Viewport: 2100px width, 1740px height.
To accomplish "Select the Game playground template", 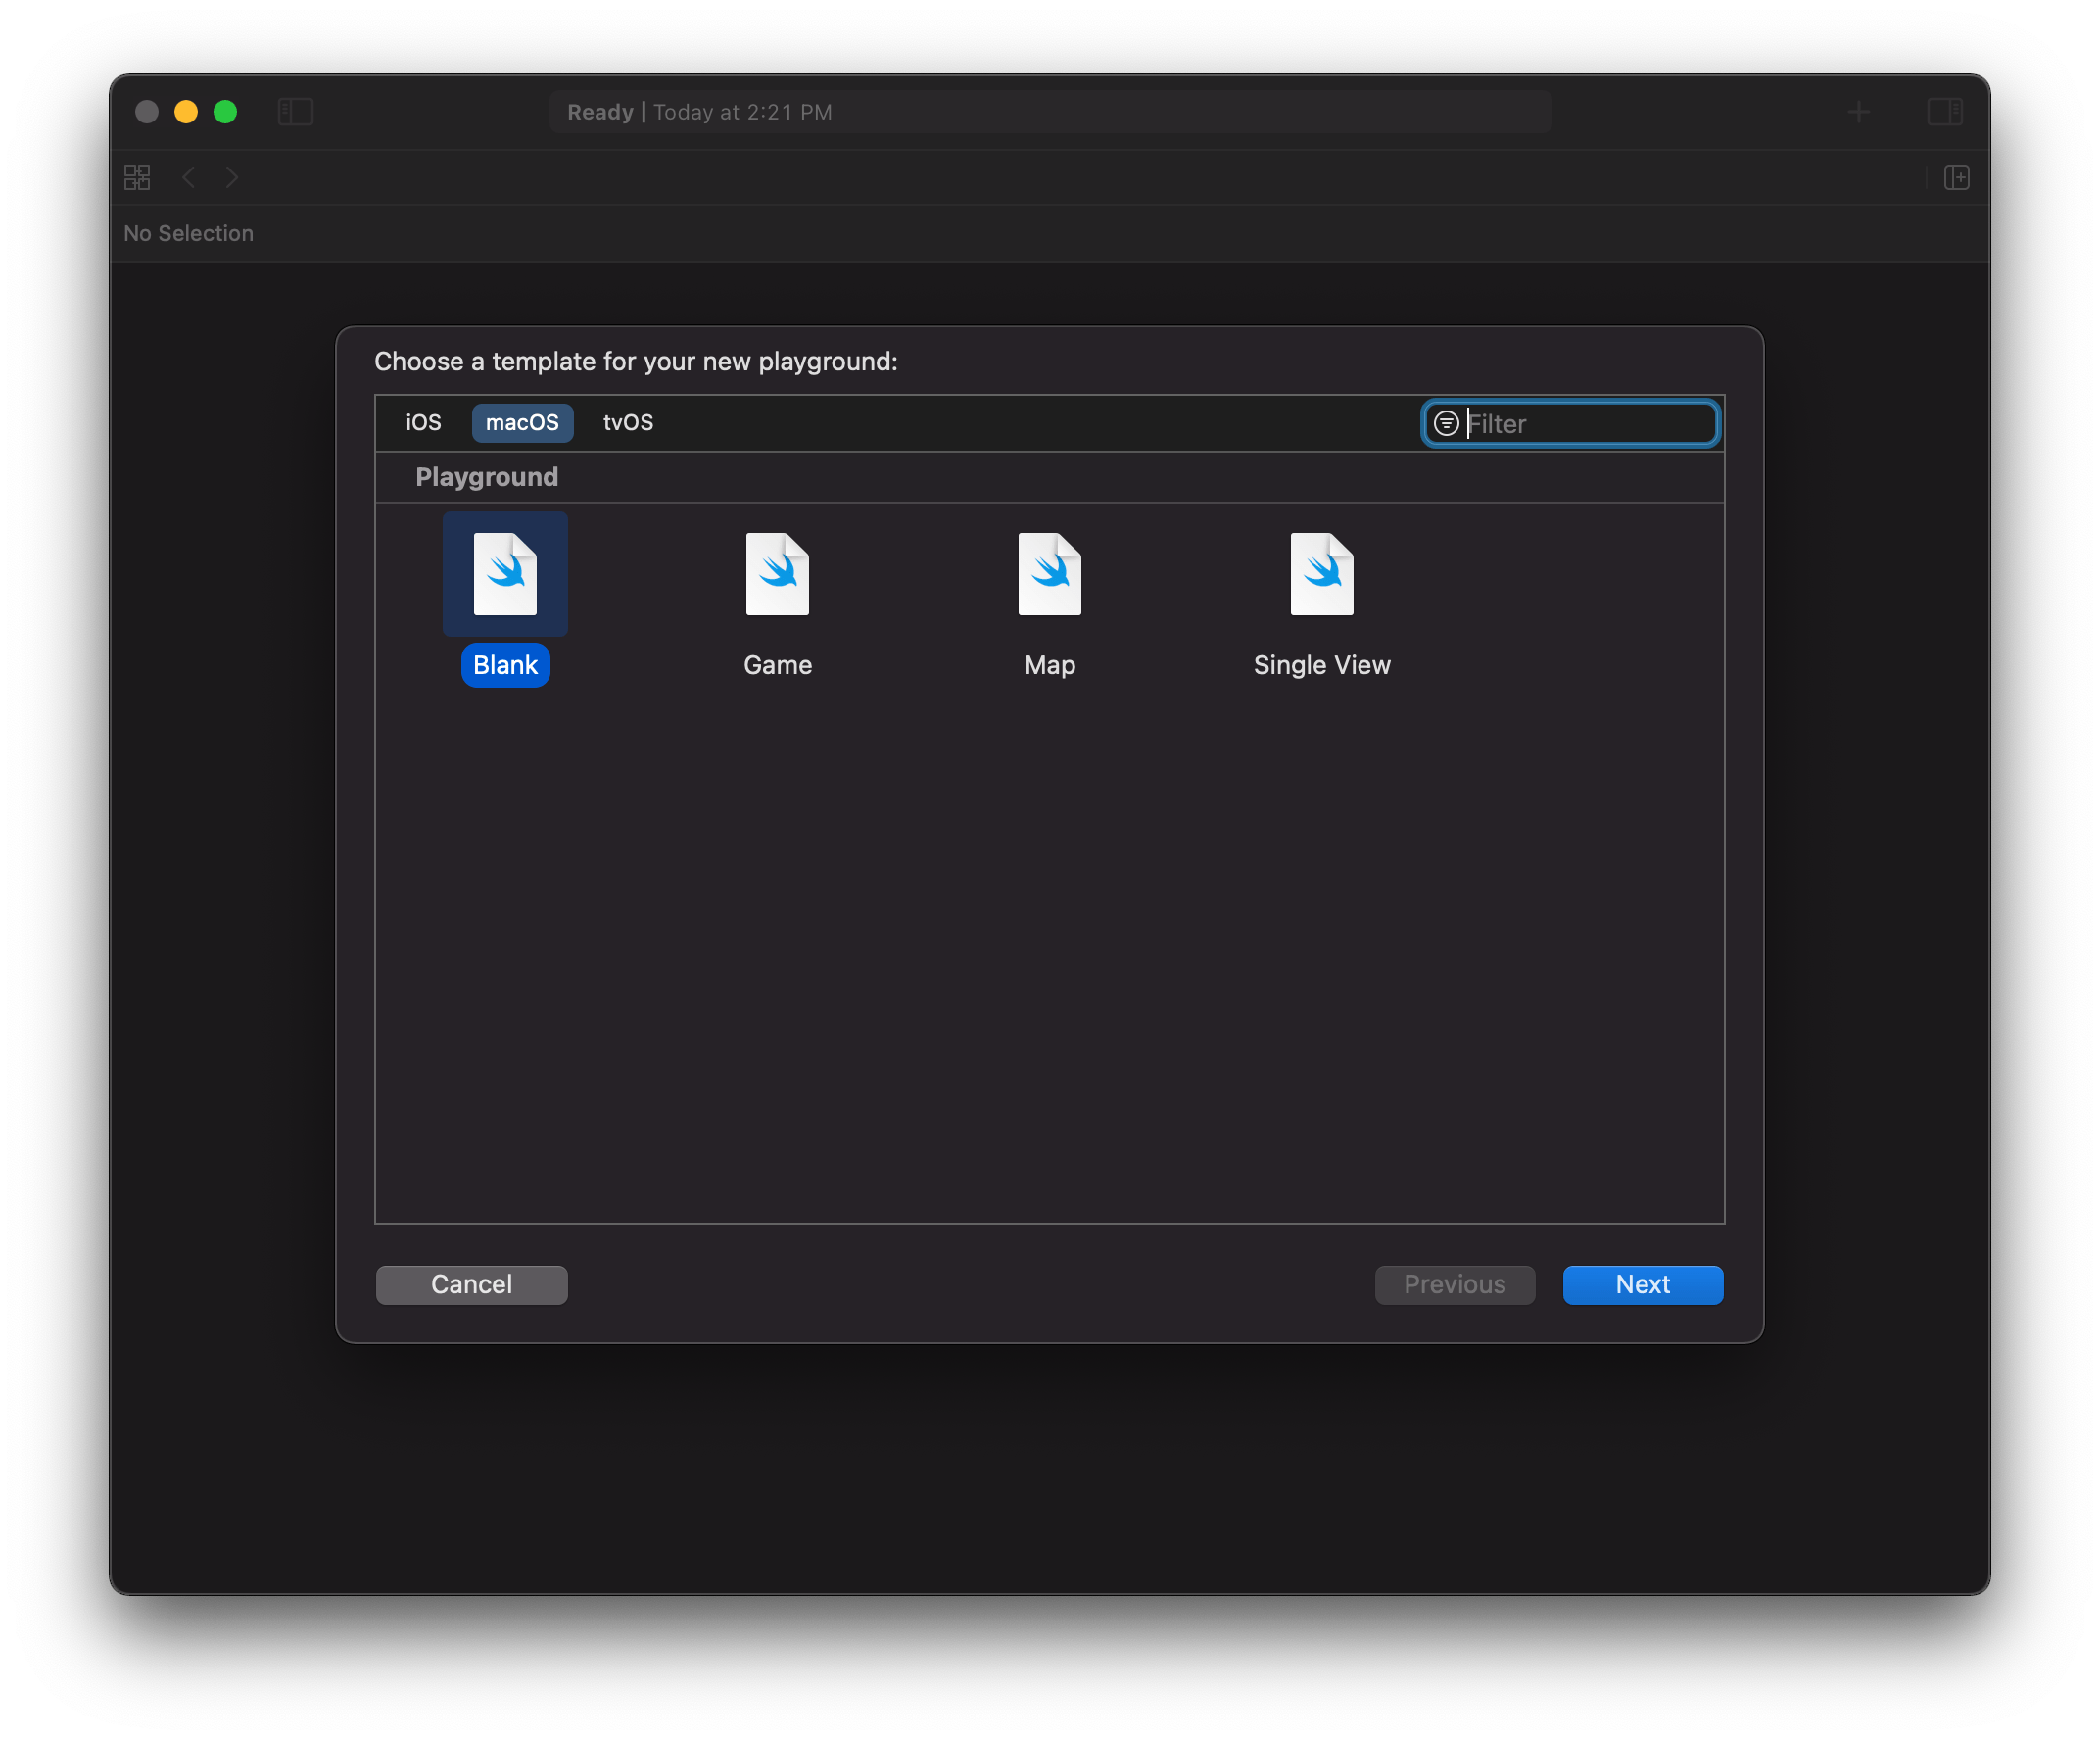I will (777, 574).
